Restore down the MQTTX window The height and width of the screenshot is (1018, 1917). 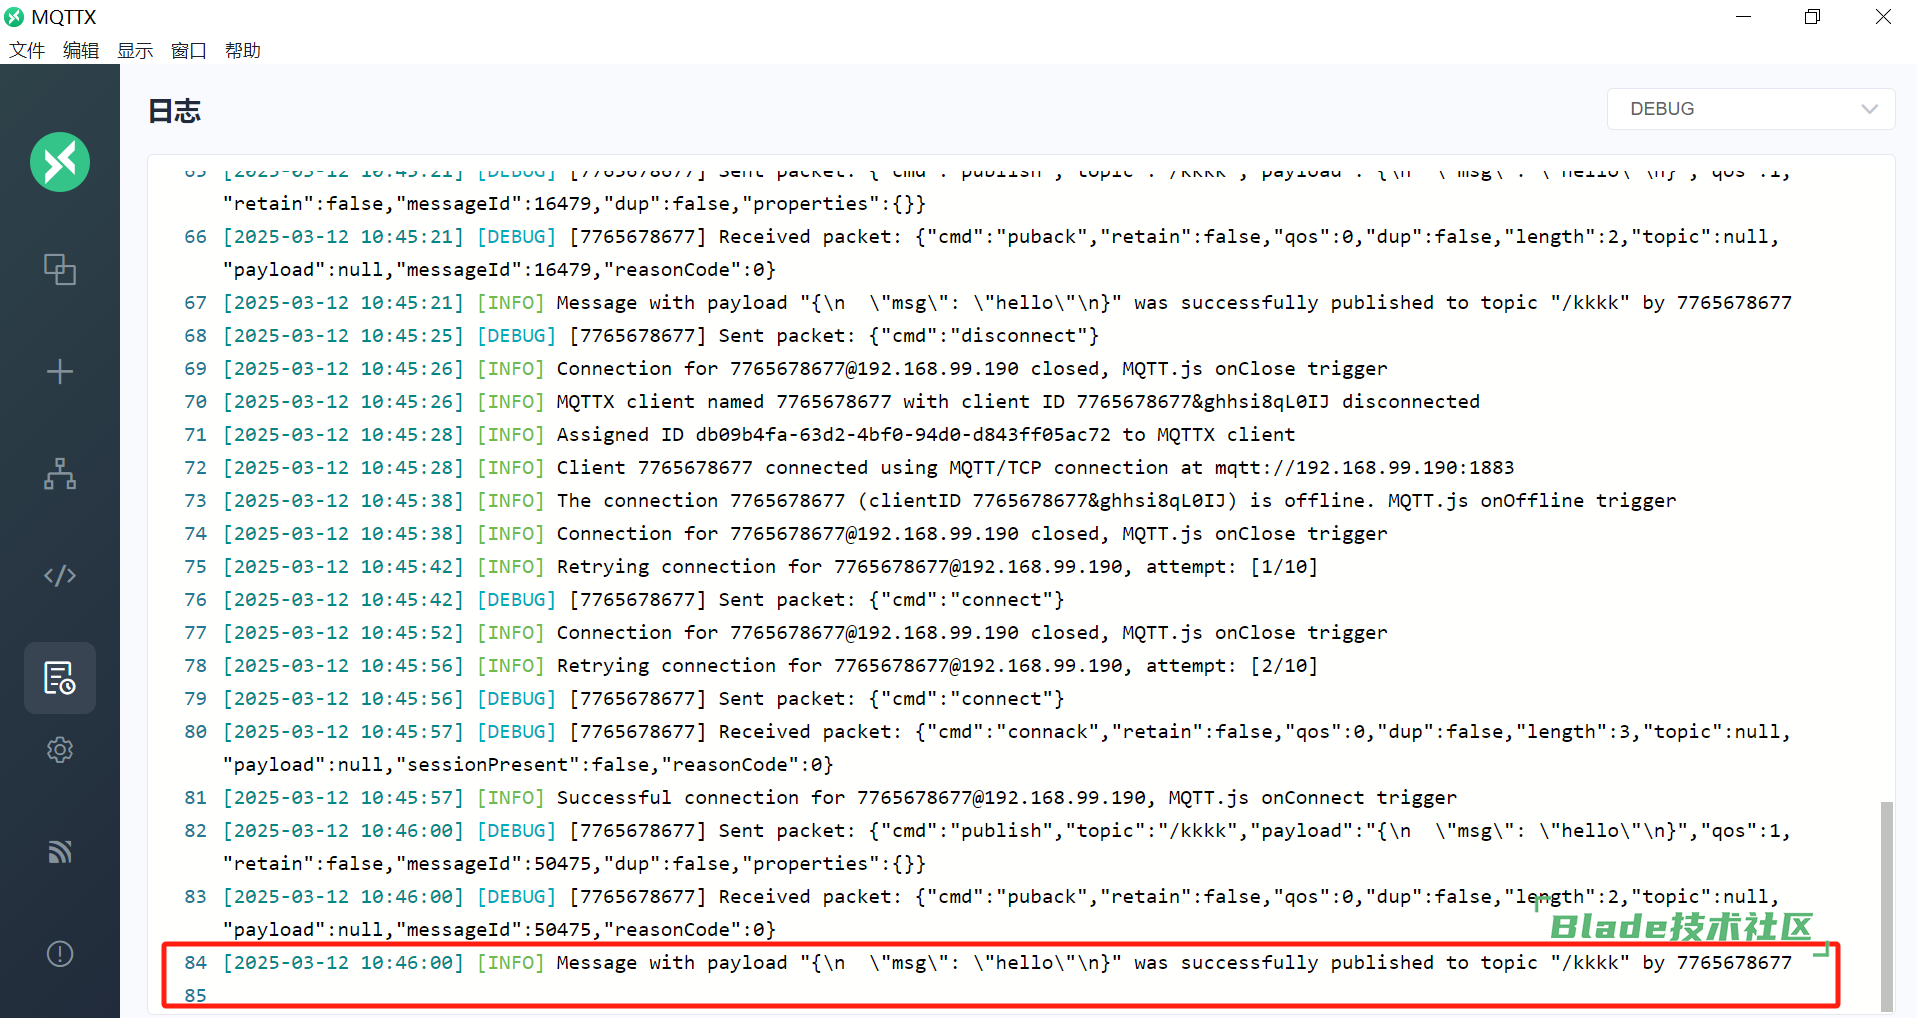tap(1812, 17)
